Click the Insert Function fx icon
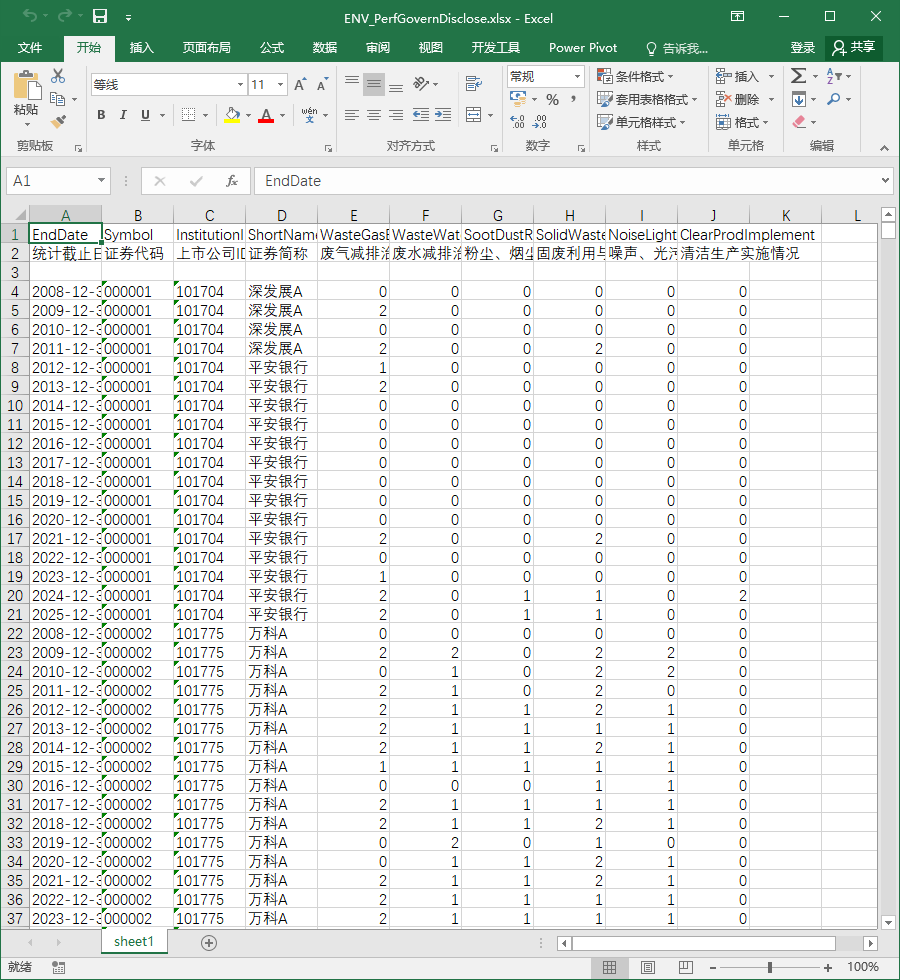900x980 pixels. pos(232,181)
